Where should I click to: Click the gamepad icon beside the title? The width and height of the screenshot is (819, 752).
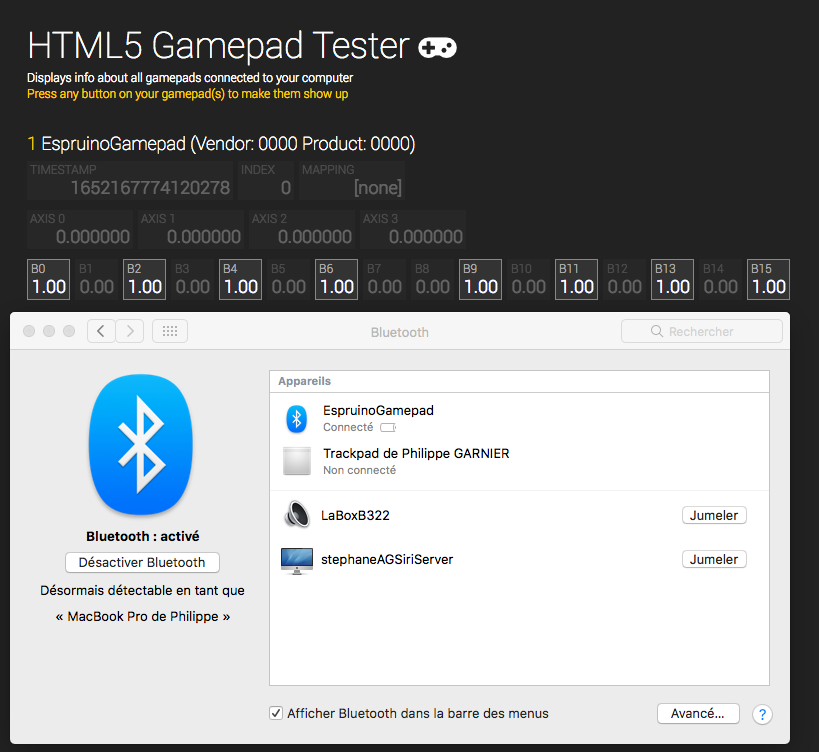click(x=437, y=48)
